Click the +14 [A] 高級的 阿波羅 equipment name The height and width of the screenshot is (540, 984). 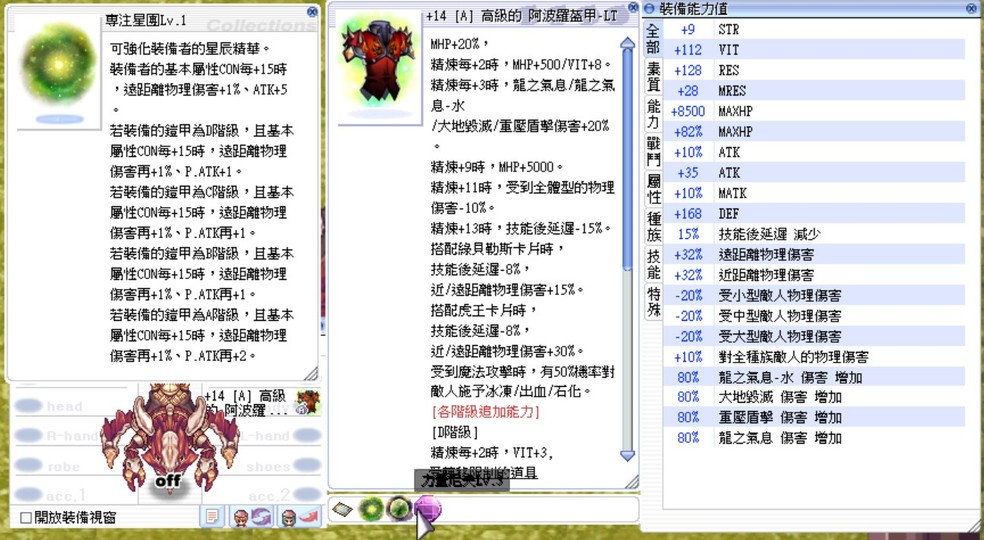pyautogui.click(x=246, y=403)
